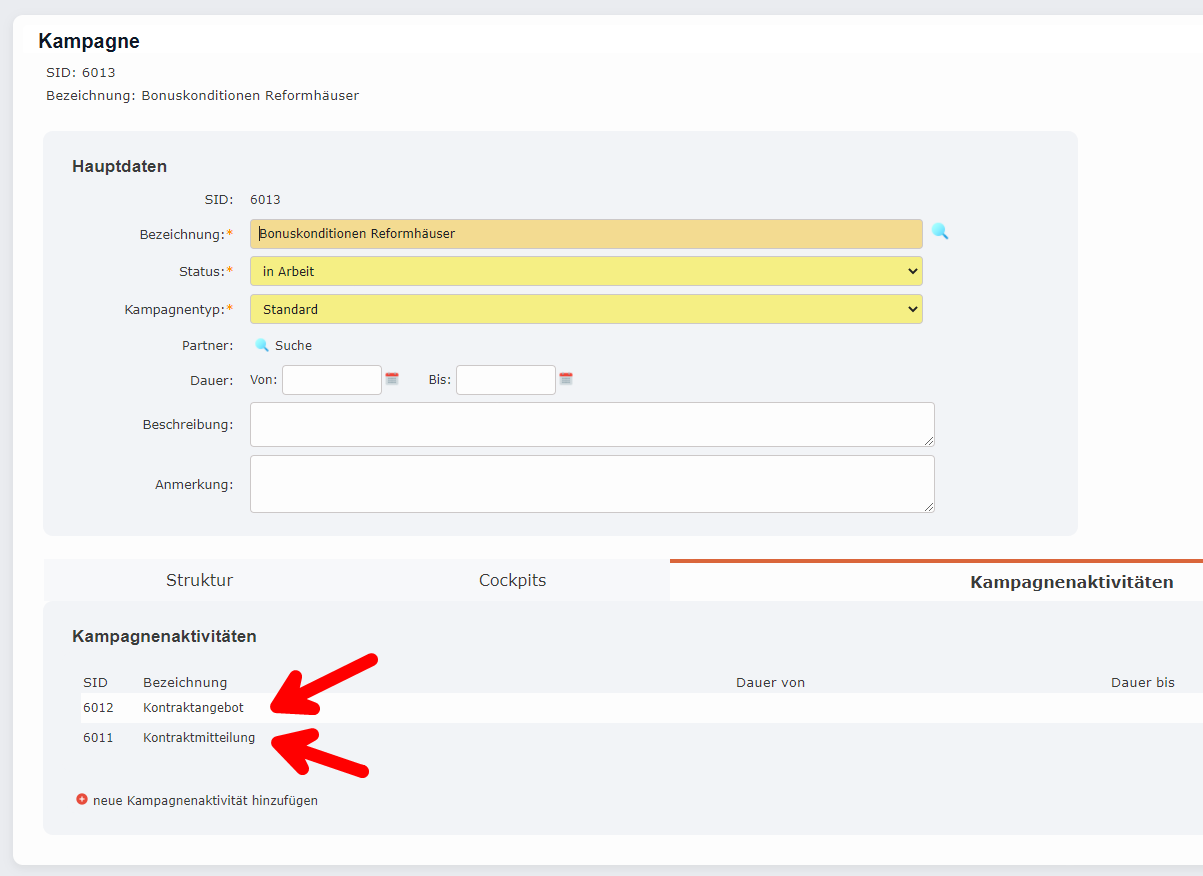Click the Dauer Von date input

(331, 379)
